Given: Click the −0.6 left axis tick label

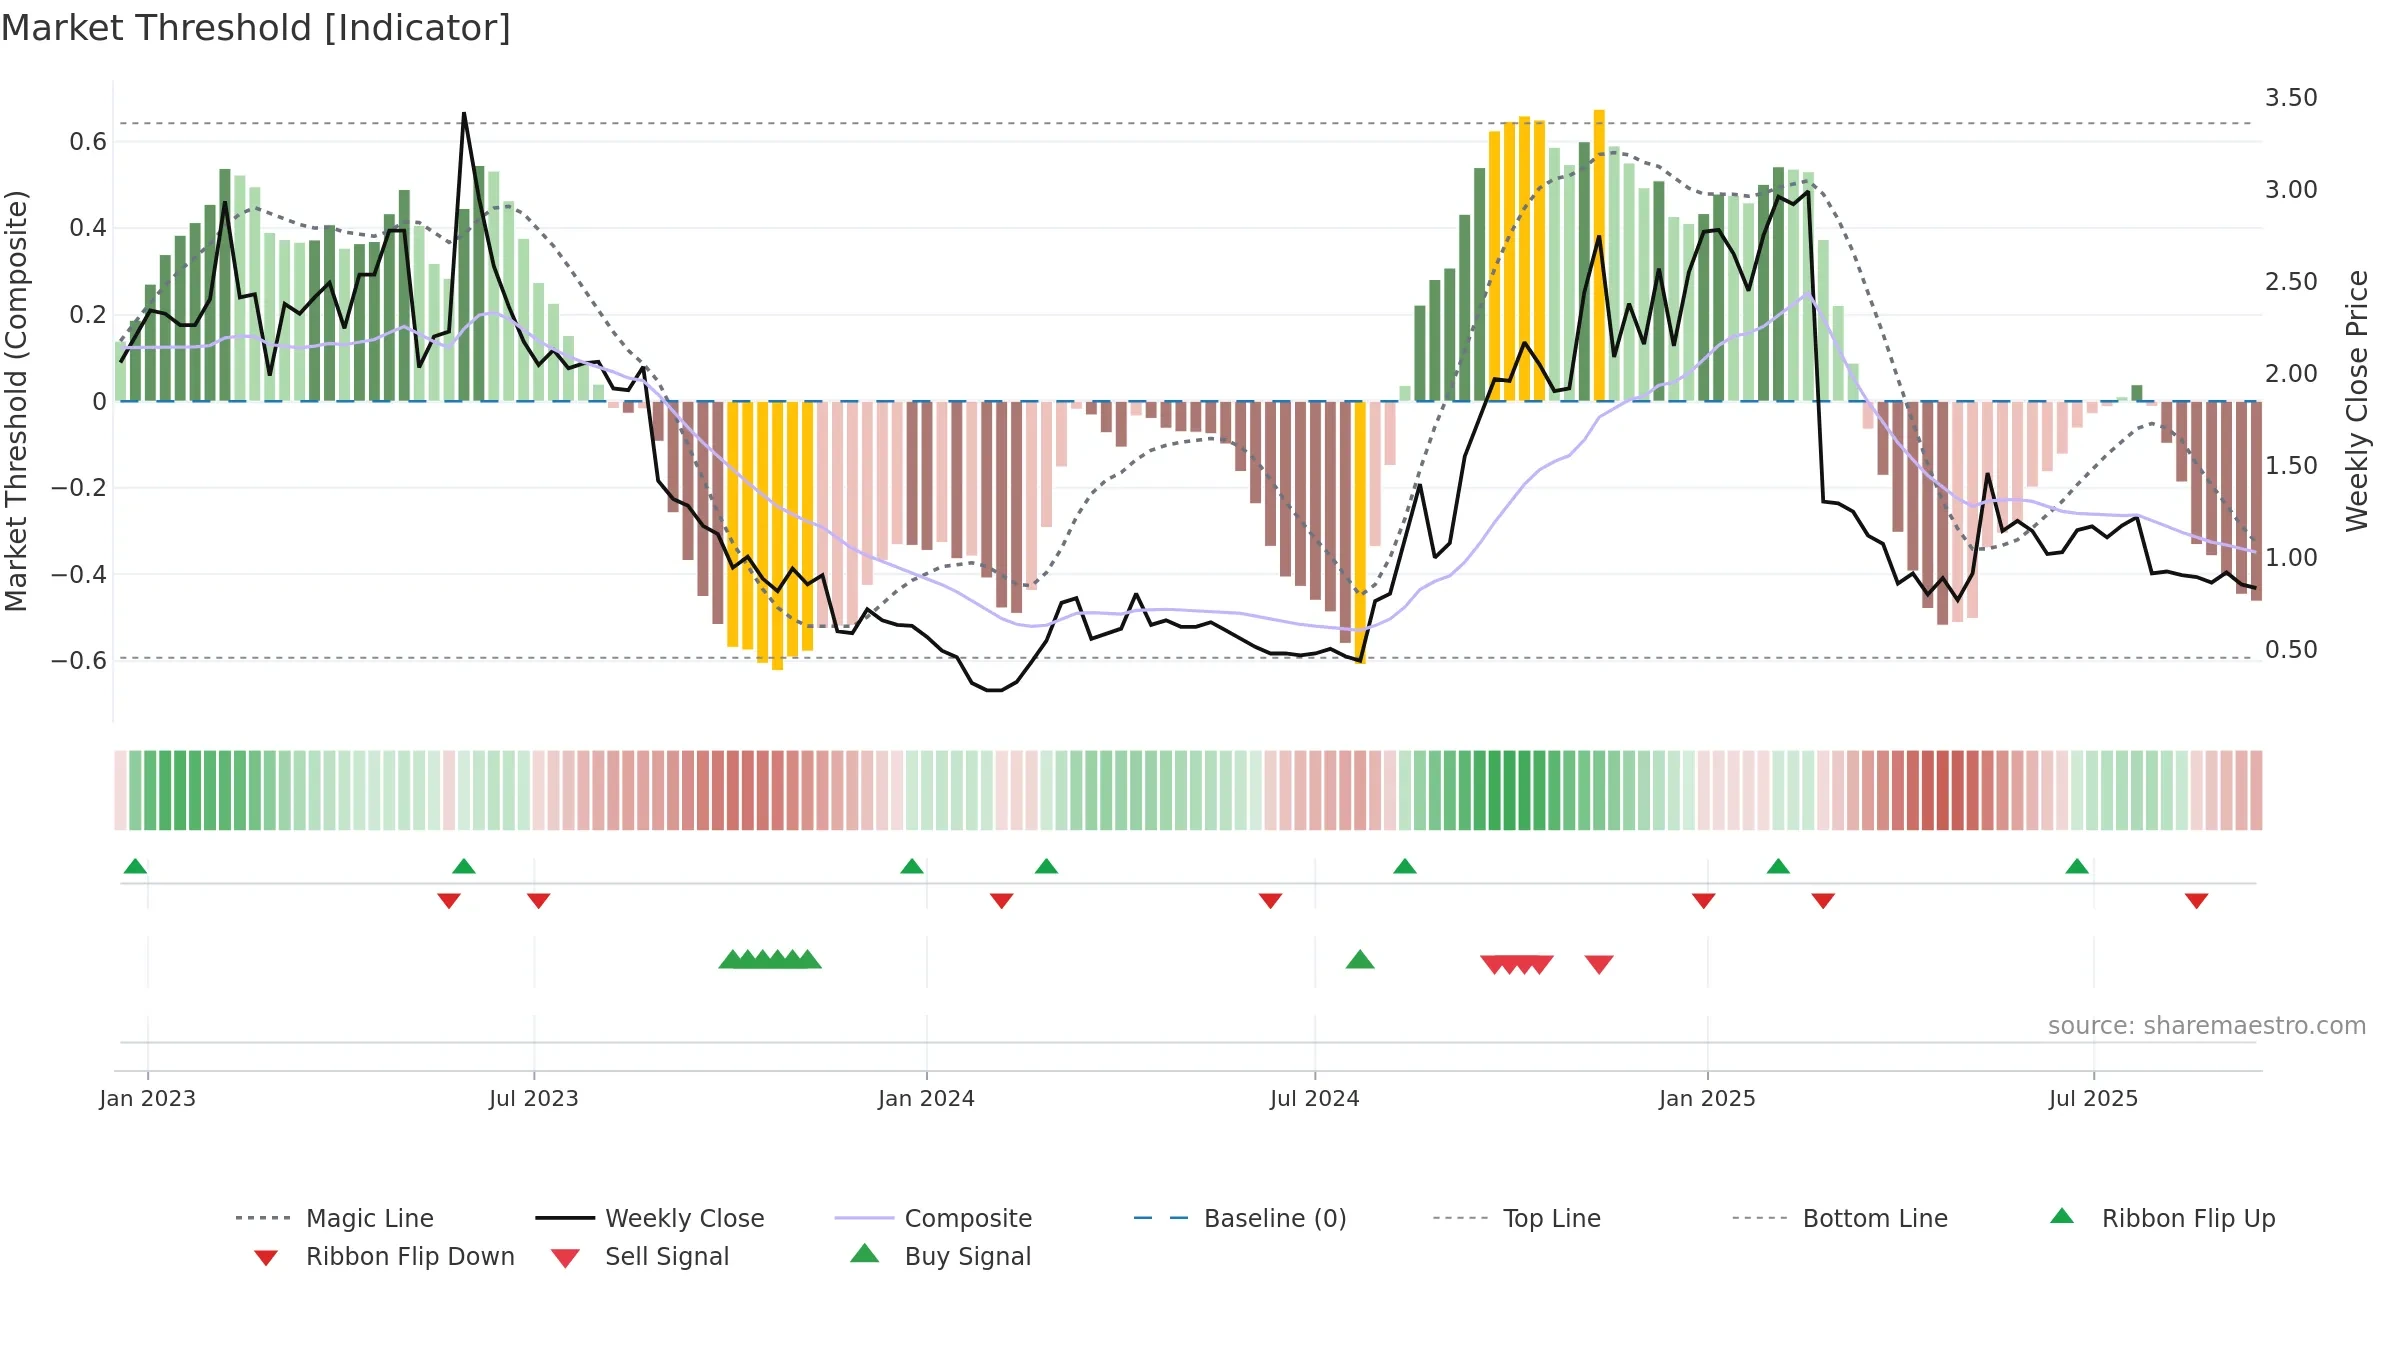Looking at the screenshot, I should coord(79,660).
